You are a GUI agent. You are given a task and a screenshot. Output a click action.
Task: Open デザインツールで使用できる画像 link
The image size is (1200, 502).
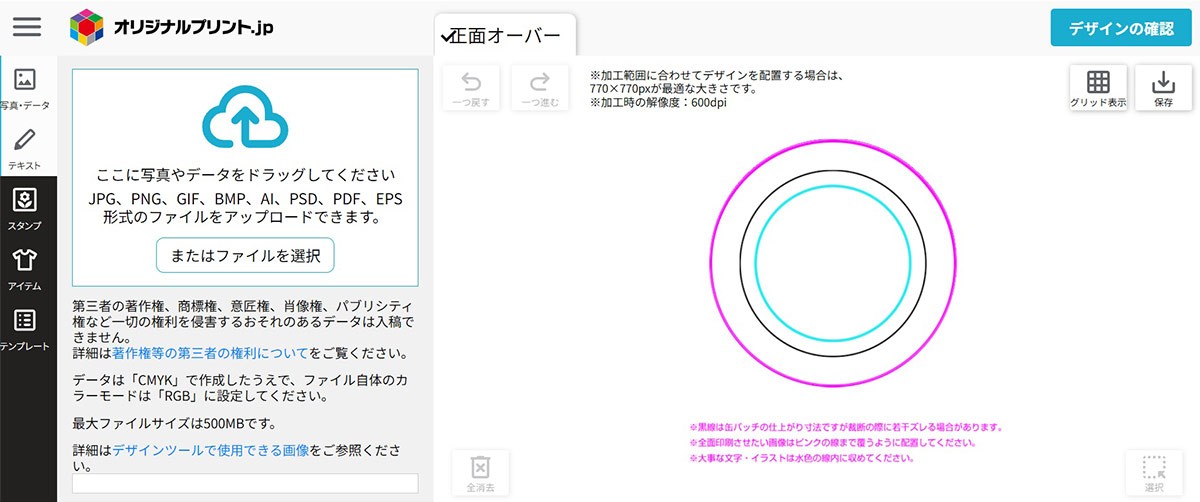click(210, 450)
